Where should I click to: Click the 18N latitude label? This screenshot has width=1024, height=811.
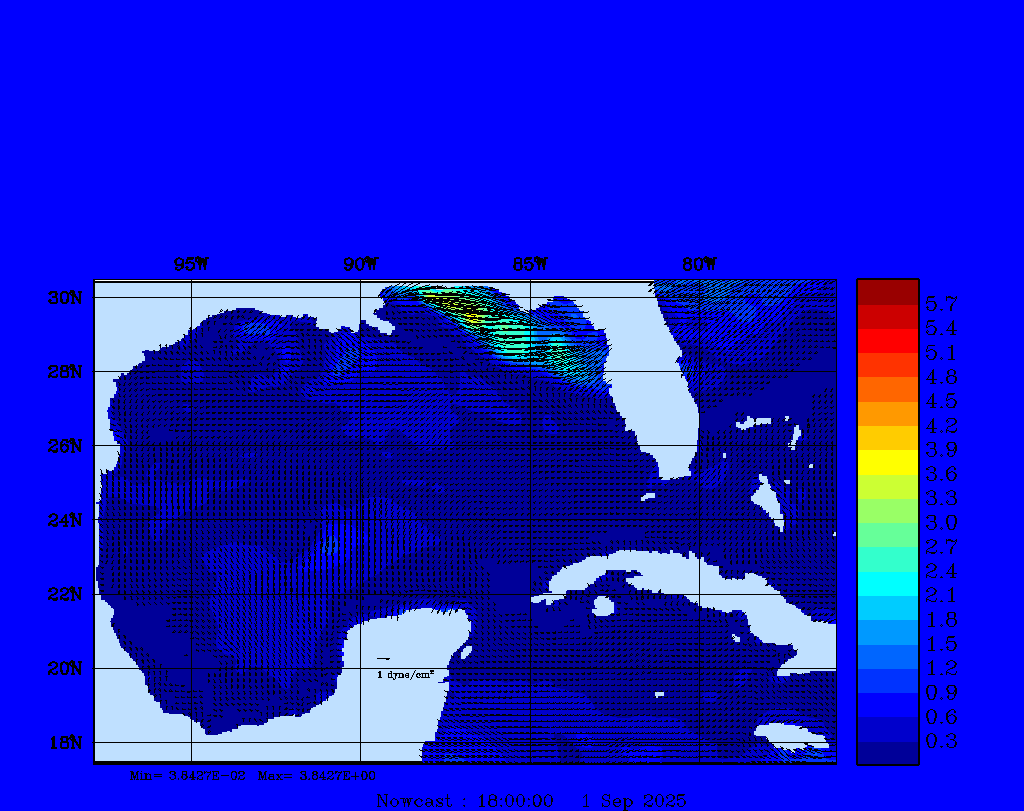[x=66, y=742]
